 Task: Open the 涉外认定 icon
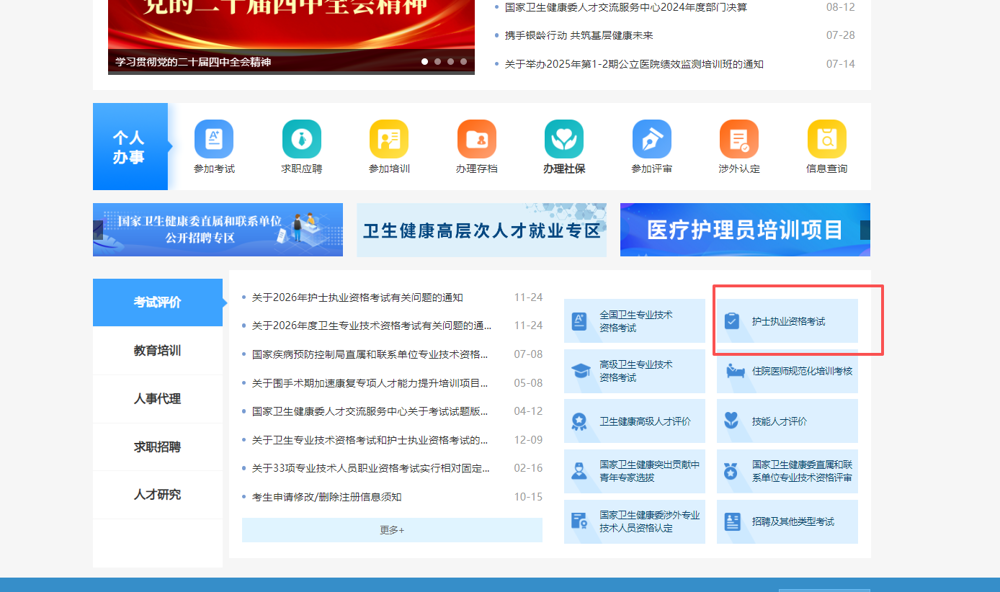pos(739,139)
